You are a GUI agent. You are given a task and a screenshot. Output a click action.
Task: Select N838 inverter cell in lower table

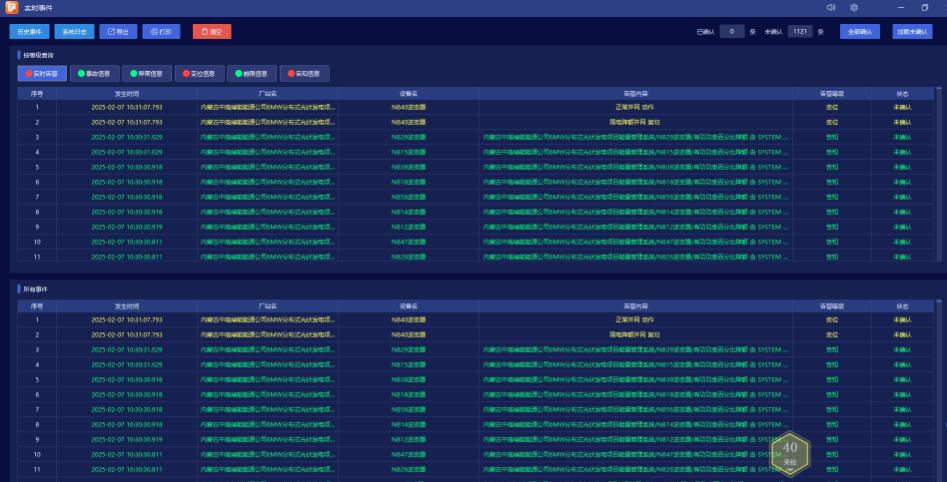click(x=409, y=380)
